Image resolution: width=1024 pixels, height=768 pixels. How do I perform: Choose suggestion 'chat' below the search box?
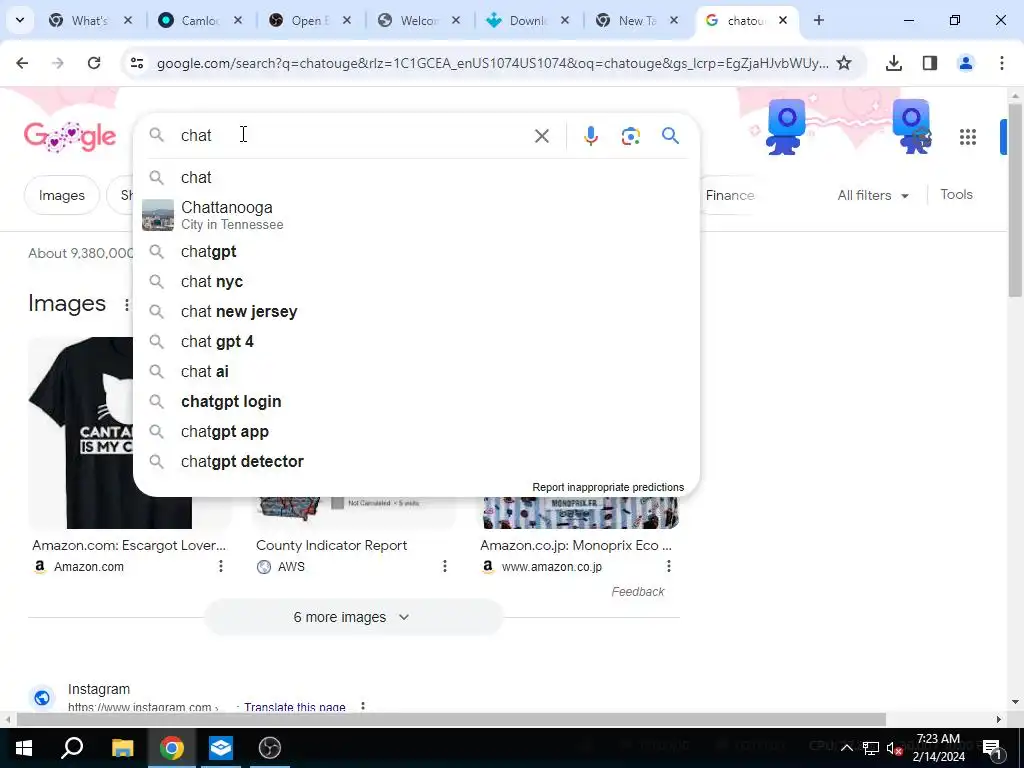point(416,178)
